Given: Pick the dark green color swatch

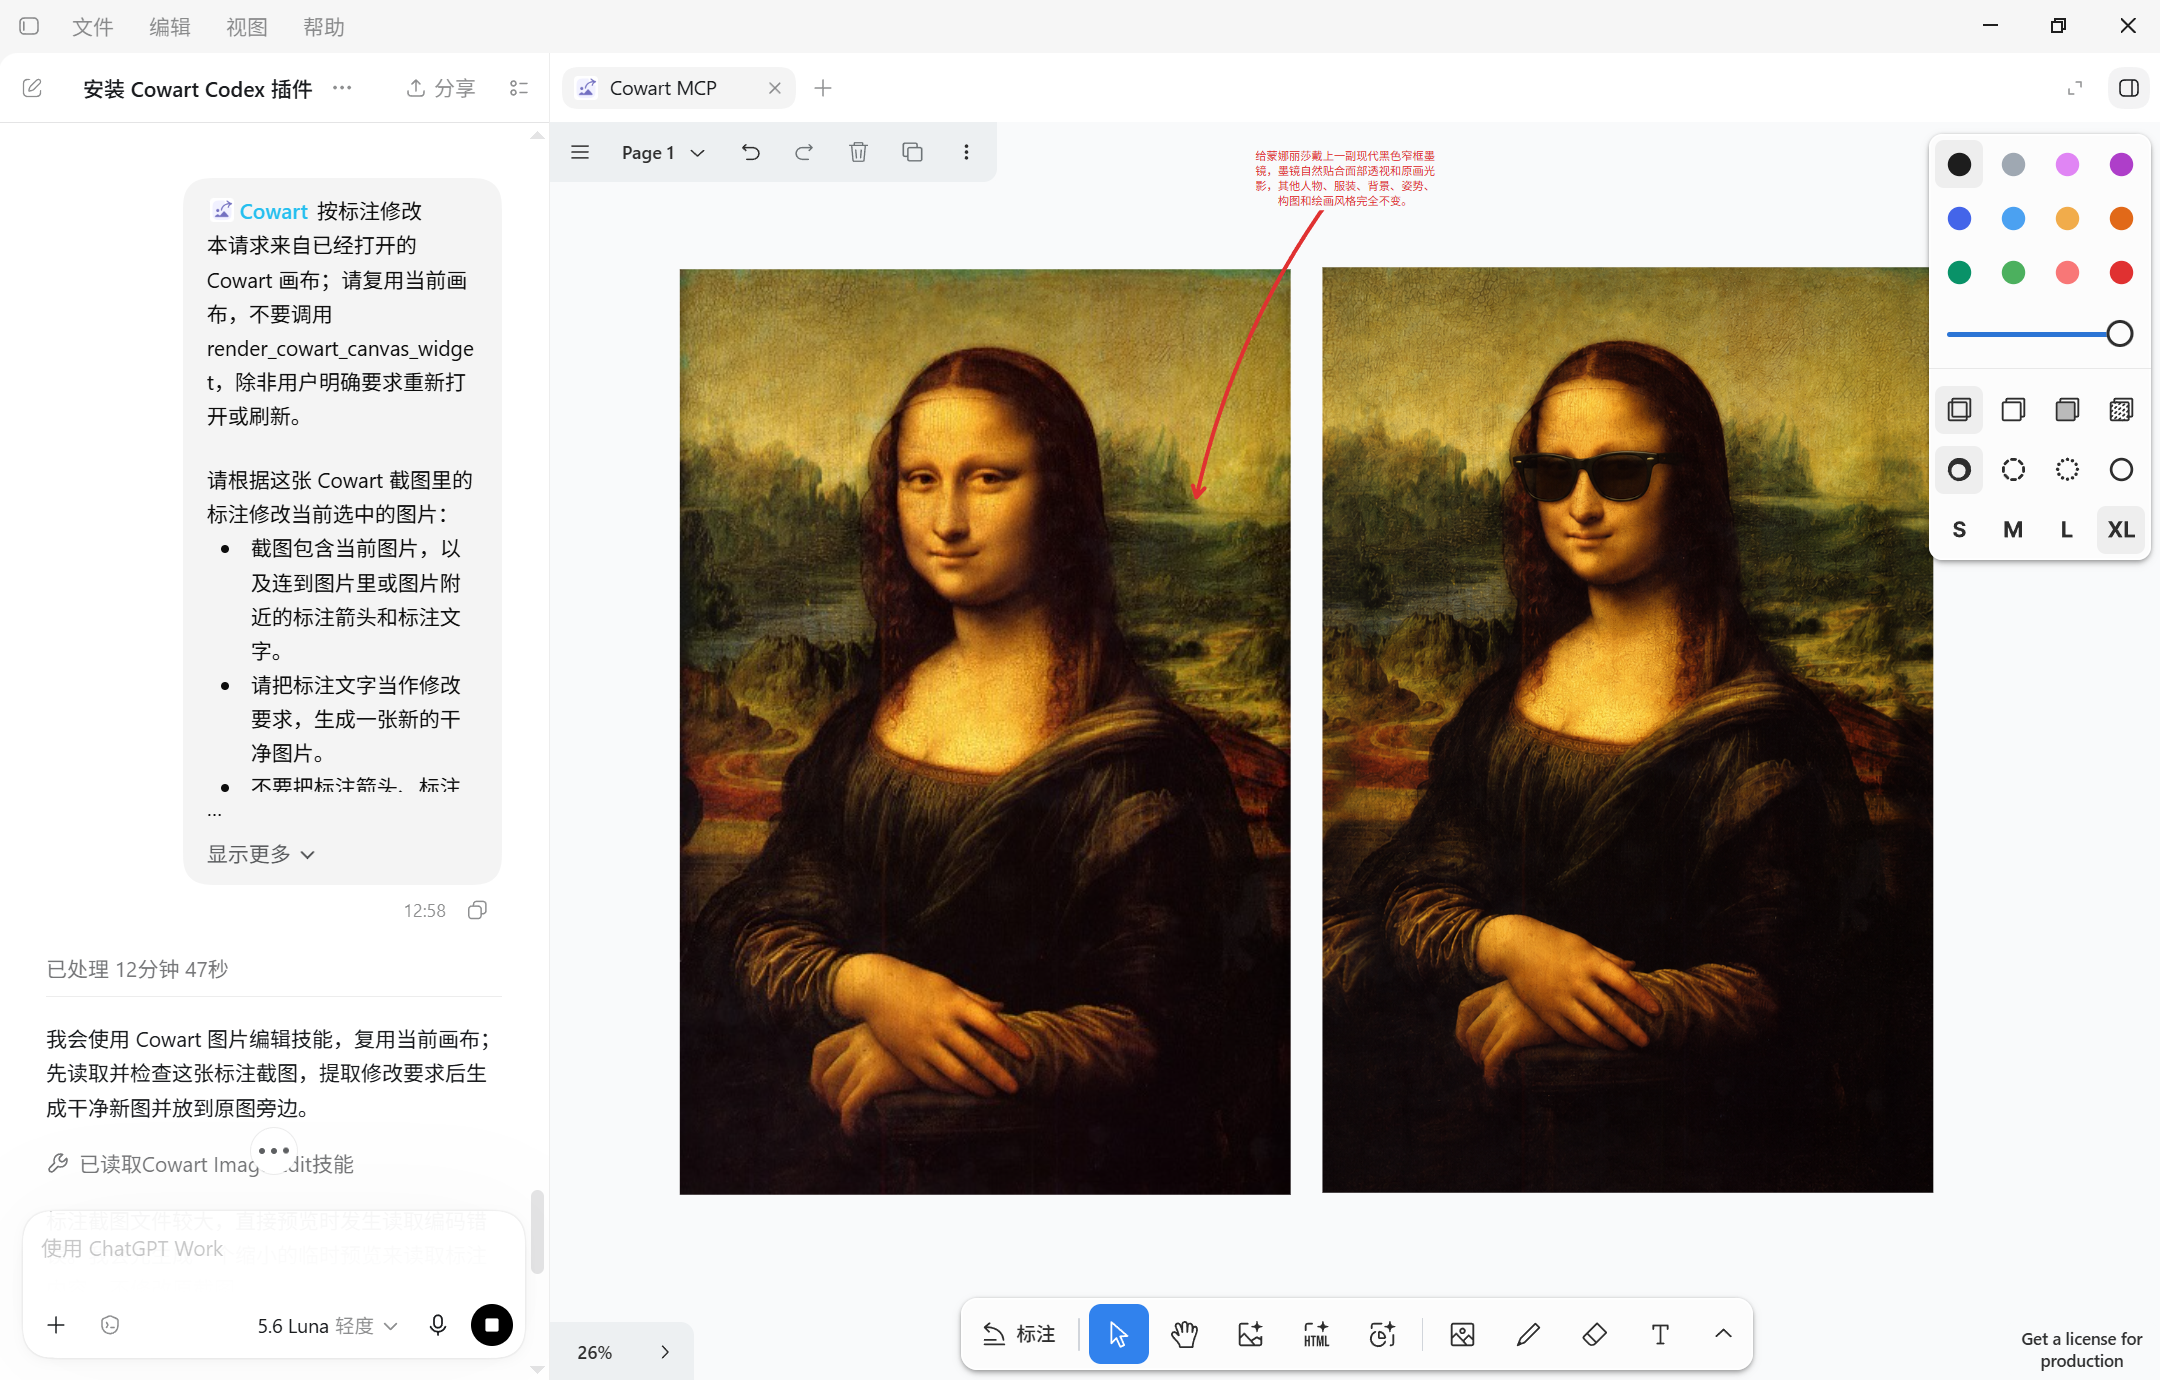Looking at the screenshot, I should click(1959, 272).
